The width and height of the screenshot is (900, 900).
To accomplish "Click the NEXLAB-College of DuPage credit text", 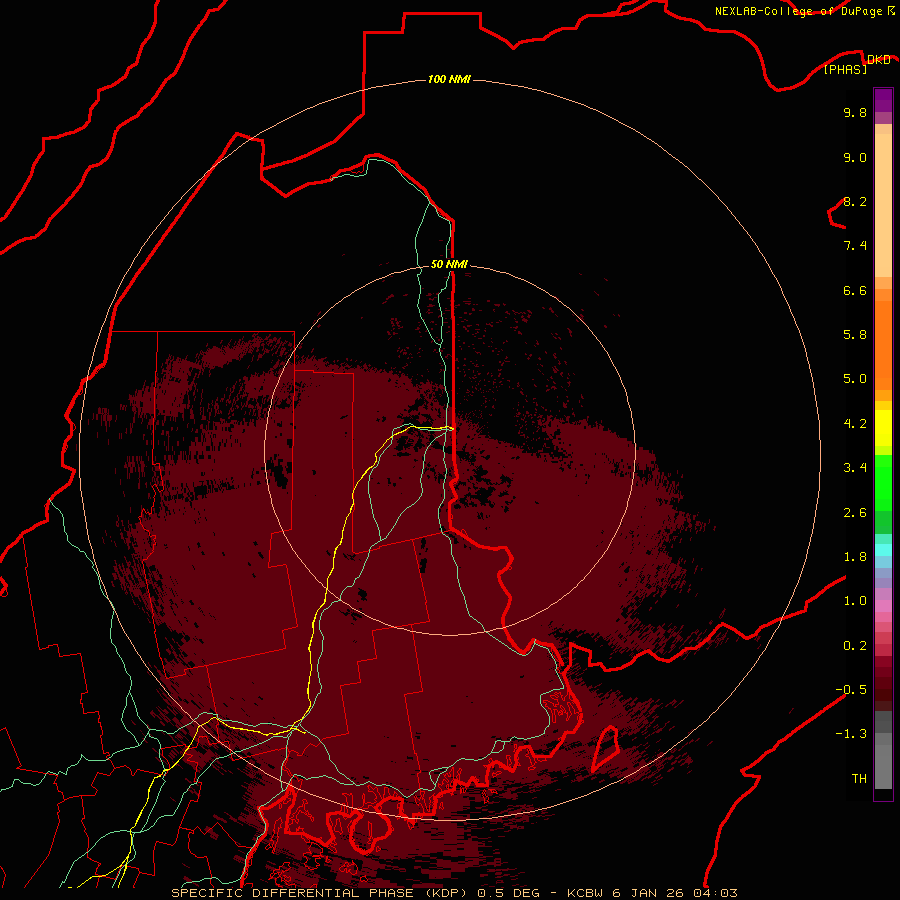I will click(798, 11).
